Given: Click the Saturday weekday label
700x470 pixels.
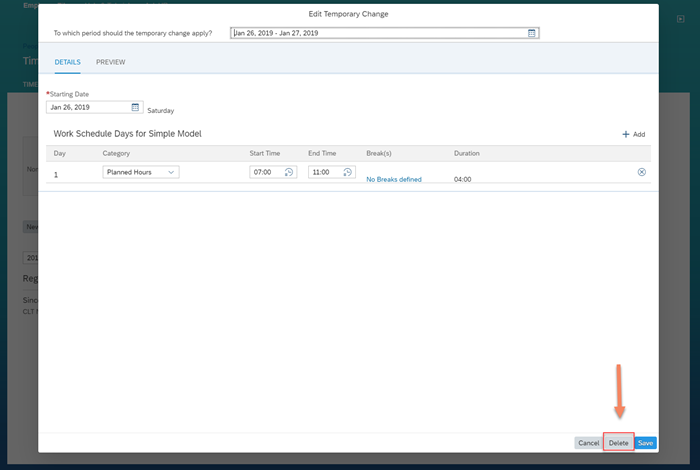Looking at the screenshot, I should 161,111.
